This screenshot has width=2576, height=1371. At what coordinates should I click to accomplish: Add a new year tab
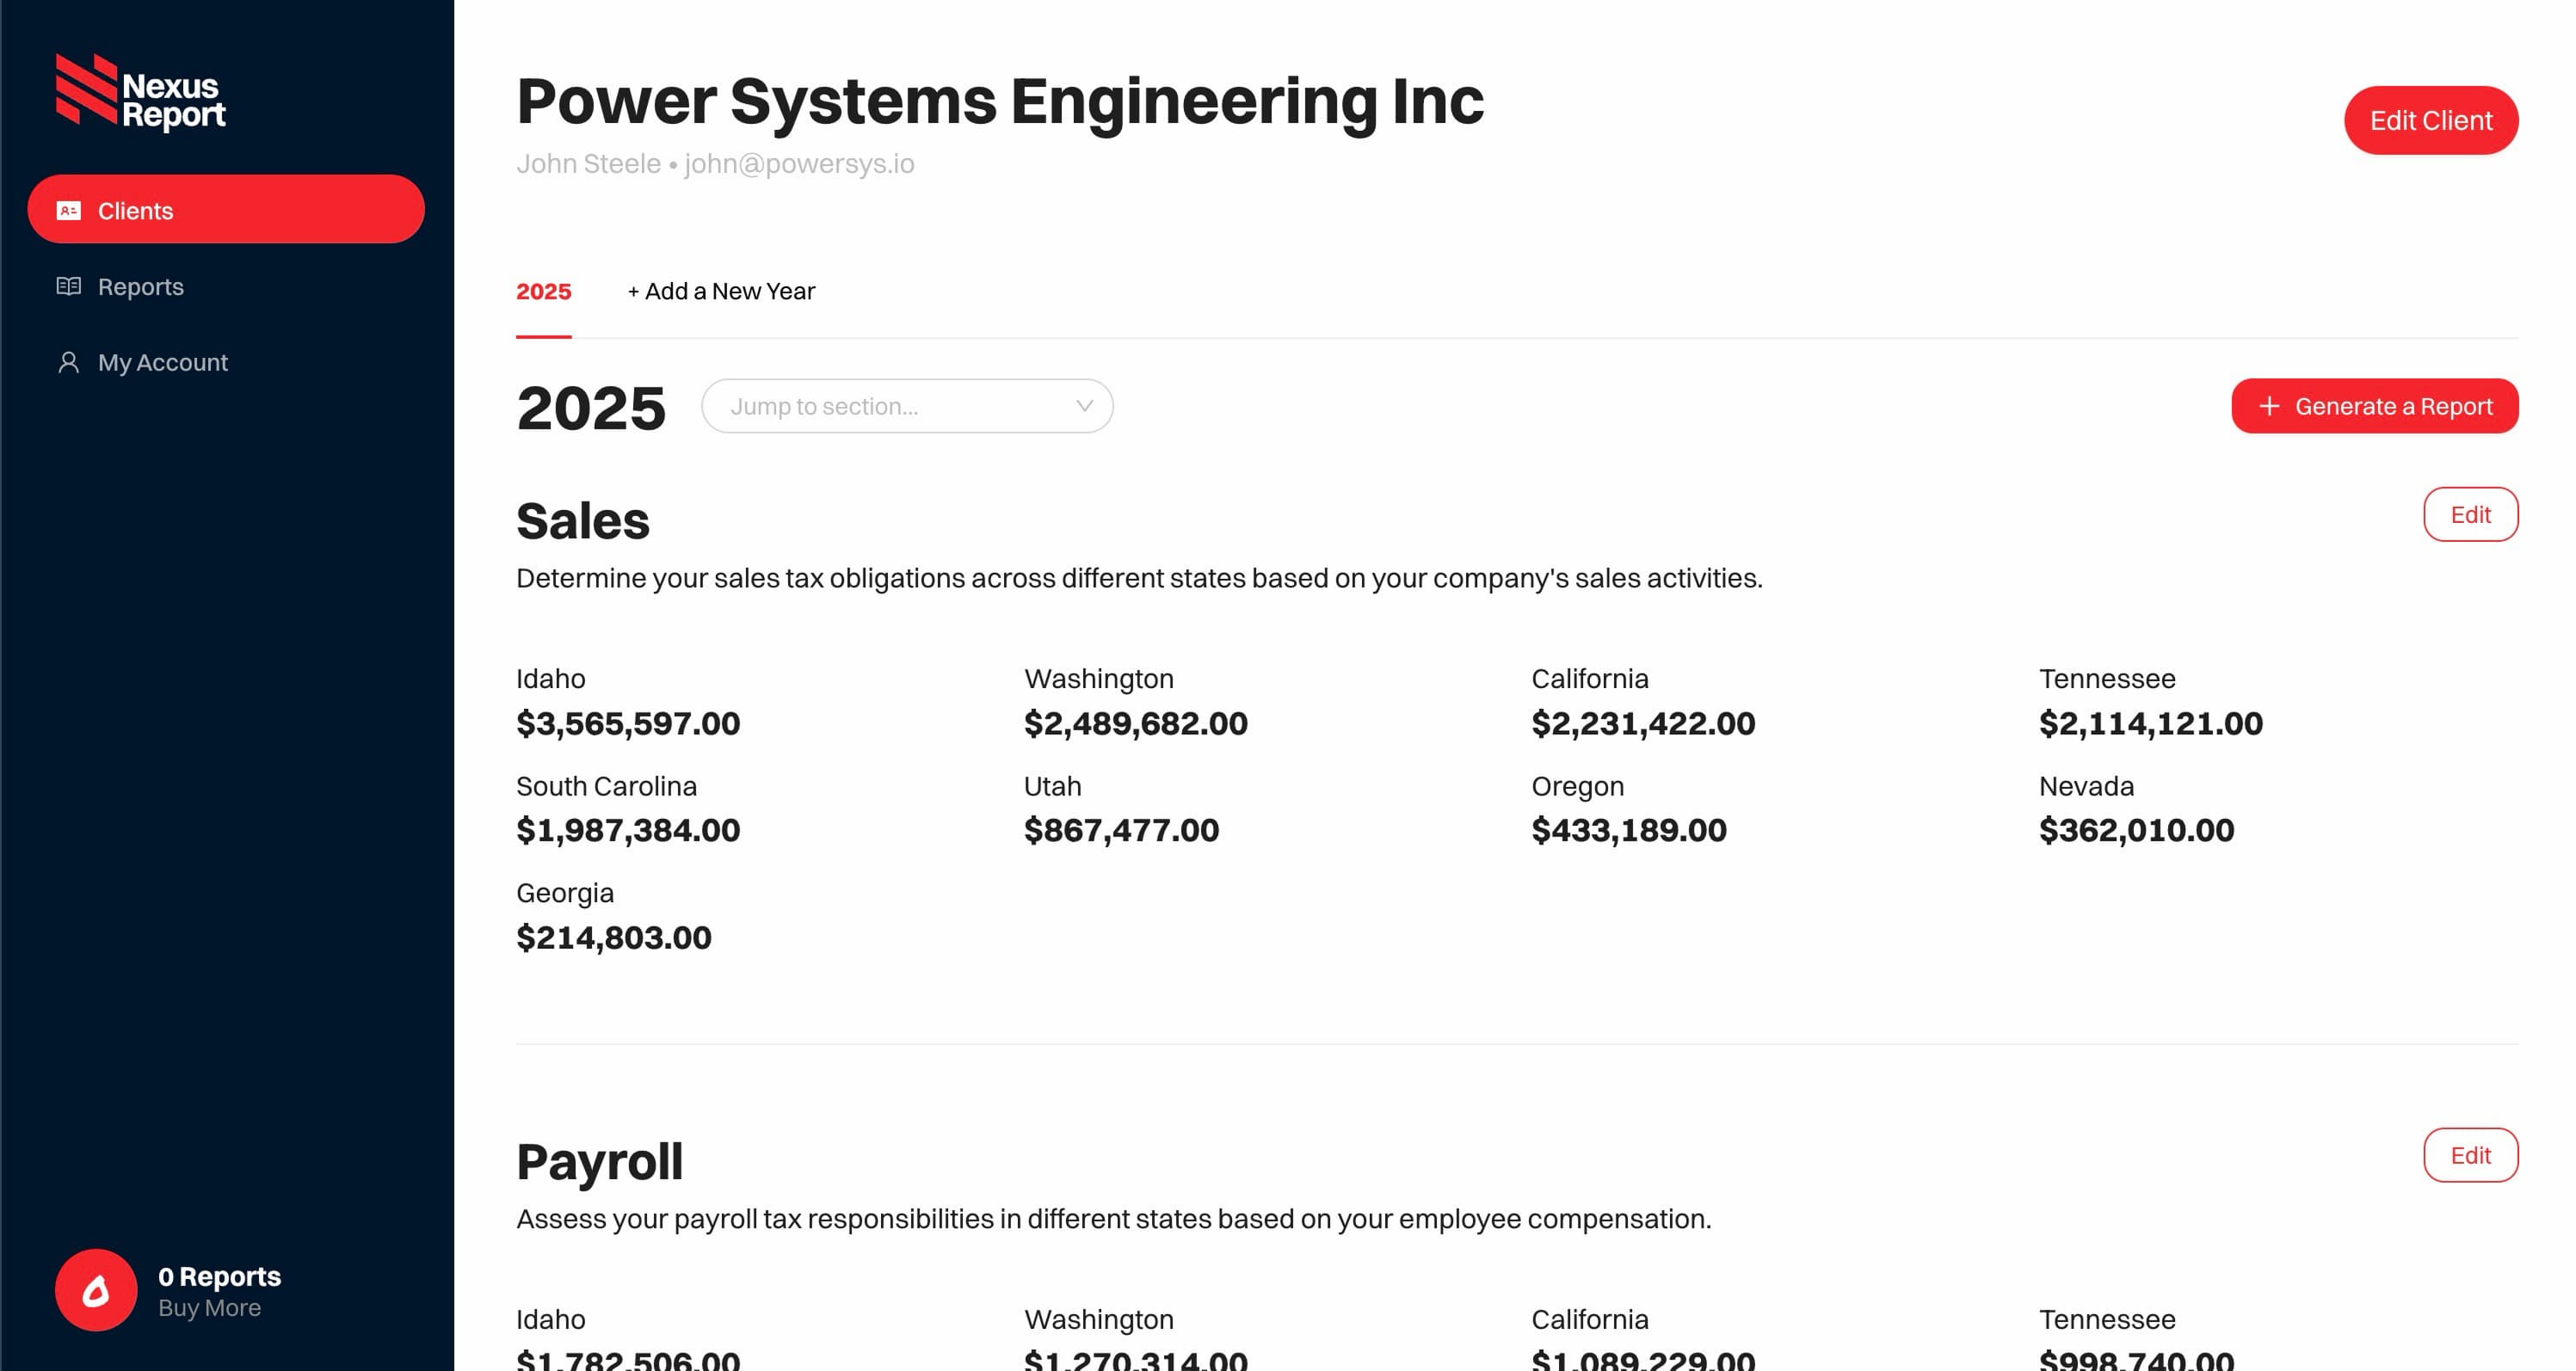(x=721, y=291)
